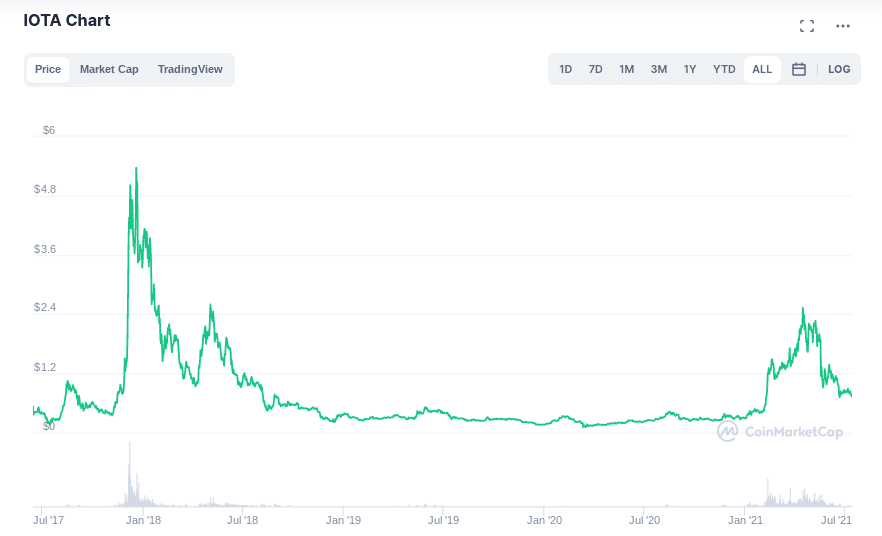Switch to TradingView tab
Image resolution: width=882 pixels, height=536 pixels.
click(190, 70)
